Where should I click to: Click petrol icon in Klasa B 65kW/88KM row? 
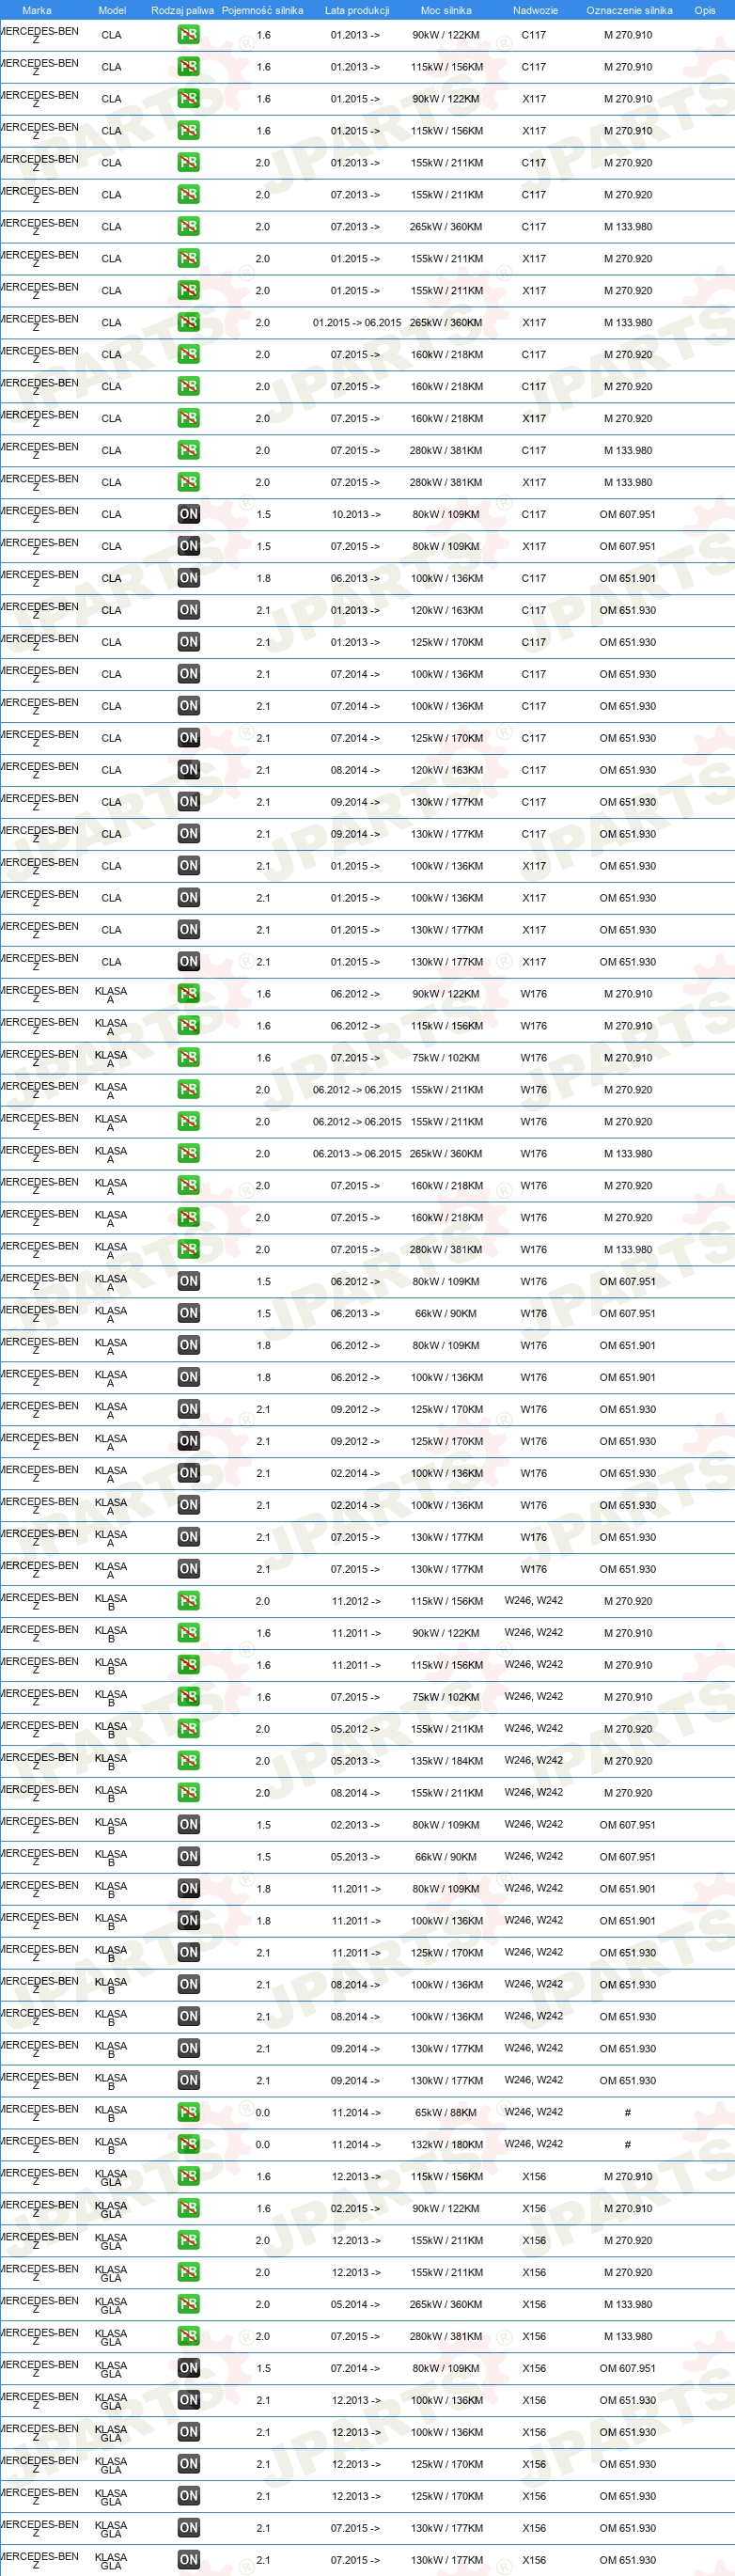coord(188,2112)
